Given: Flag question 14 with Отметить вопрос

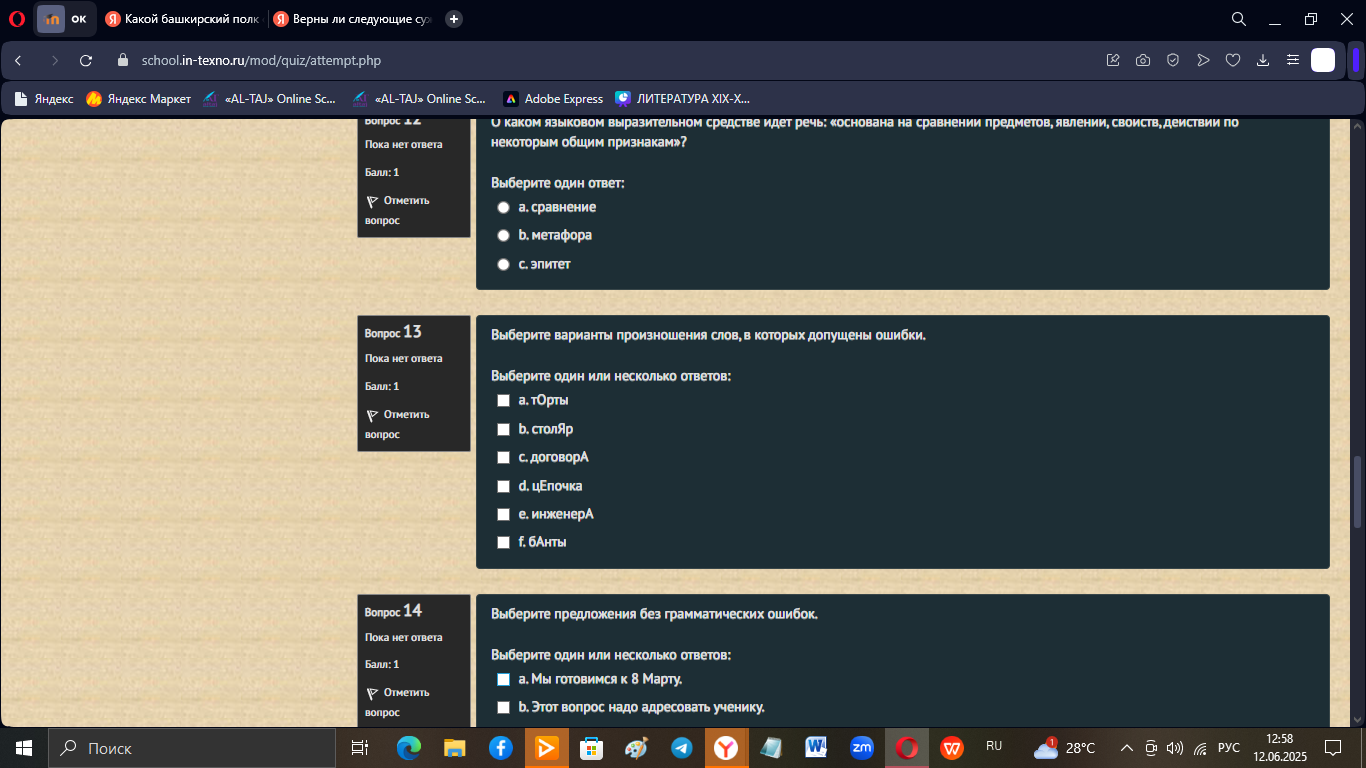Looking at the screenshot, I should click(398, 702).
